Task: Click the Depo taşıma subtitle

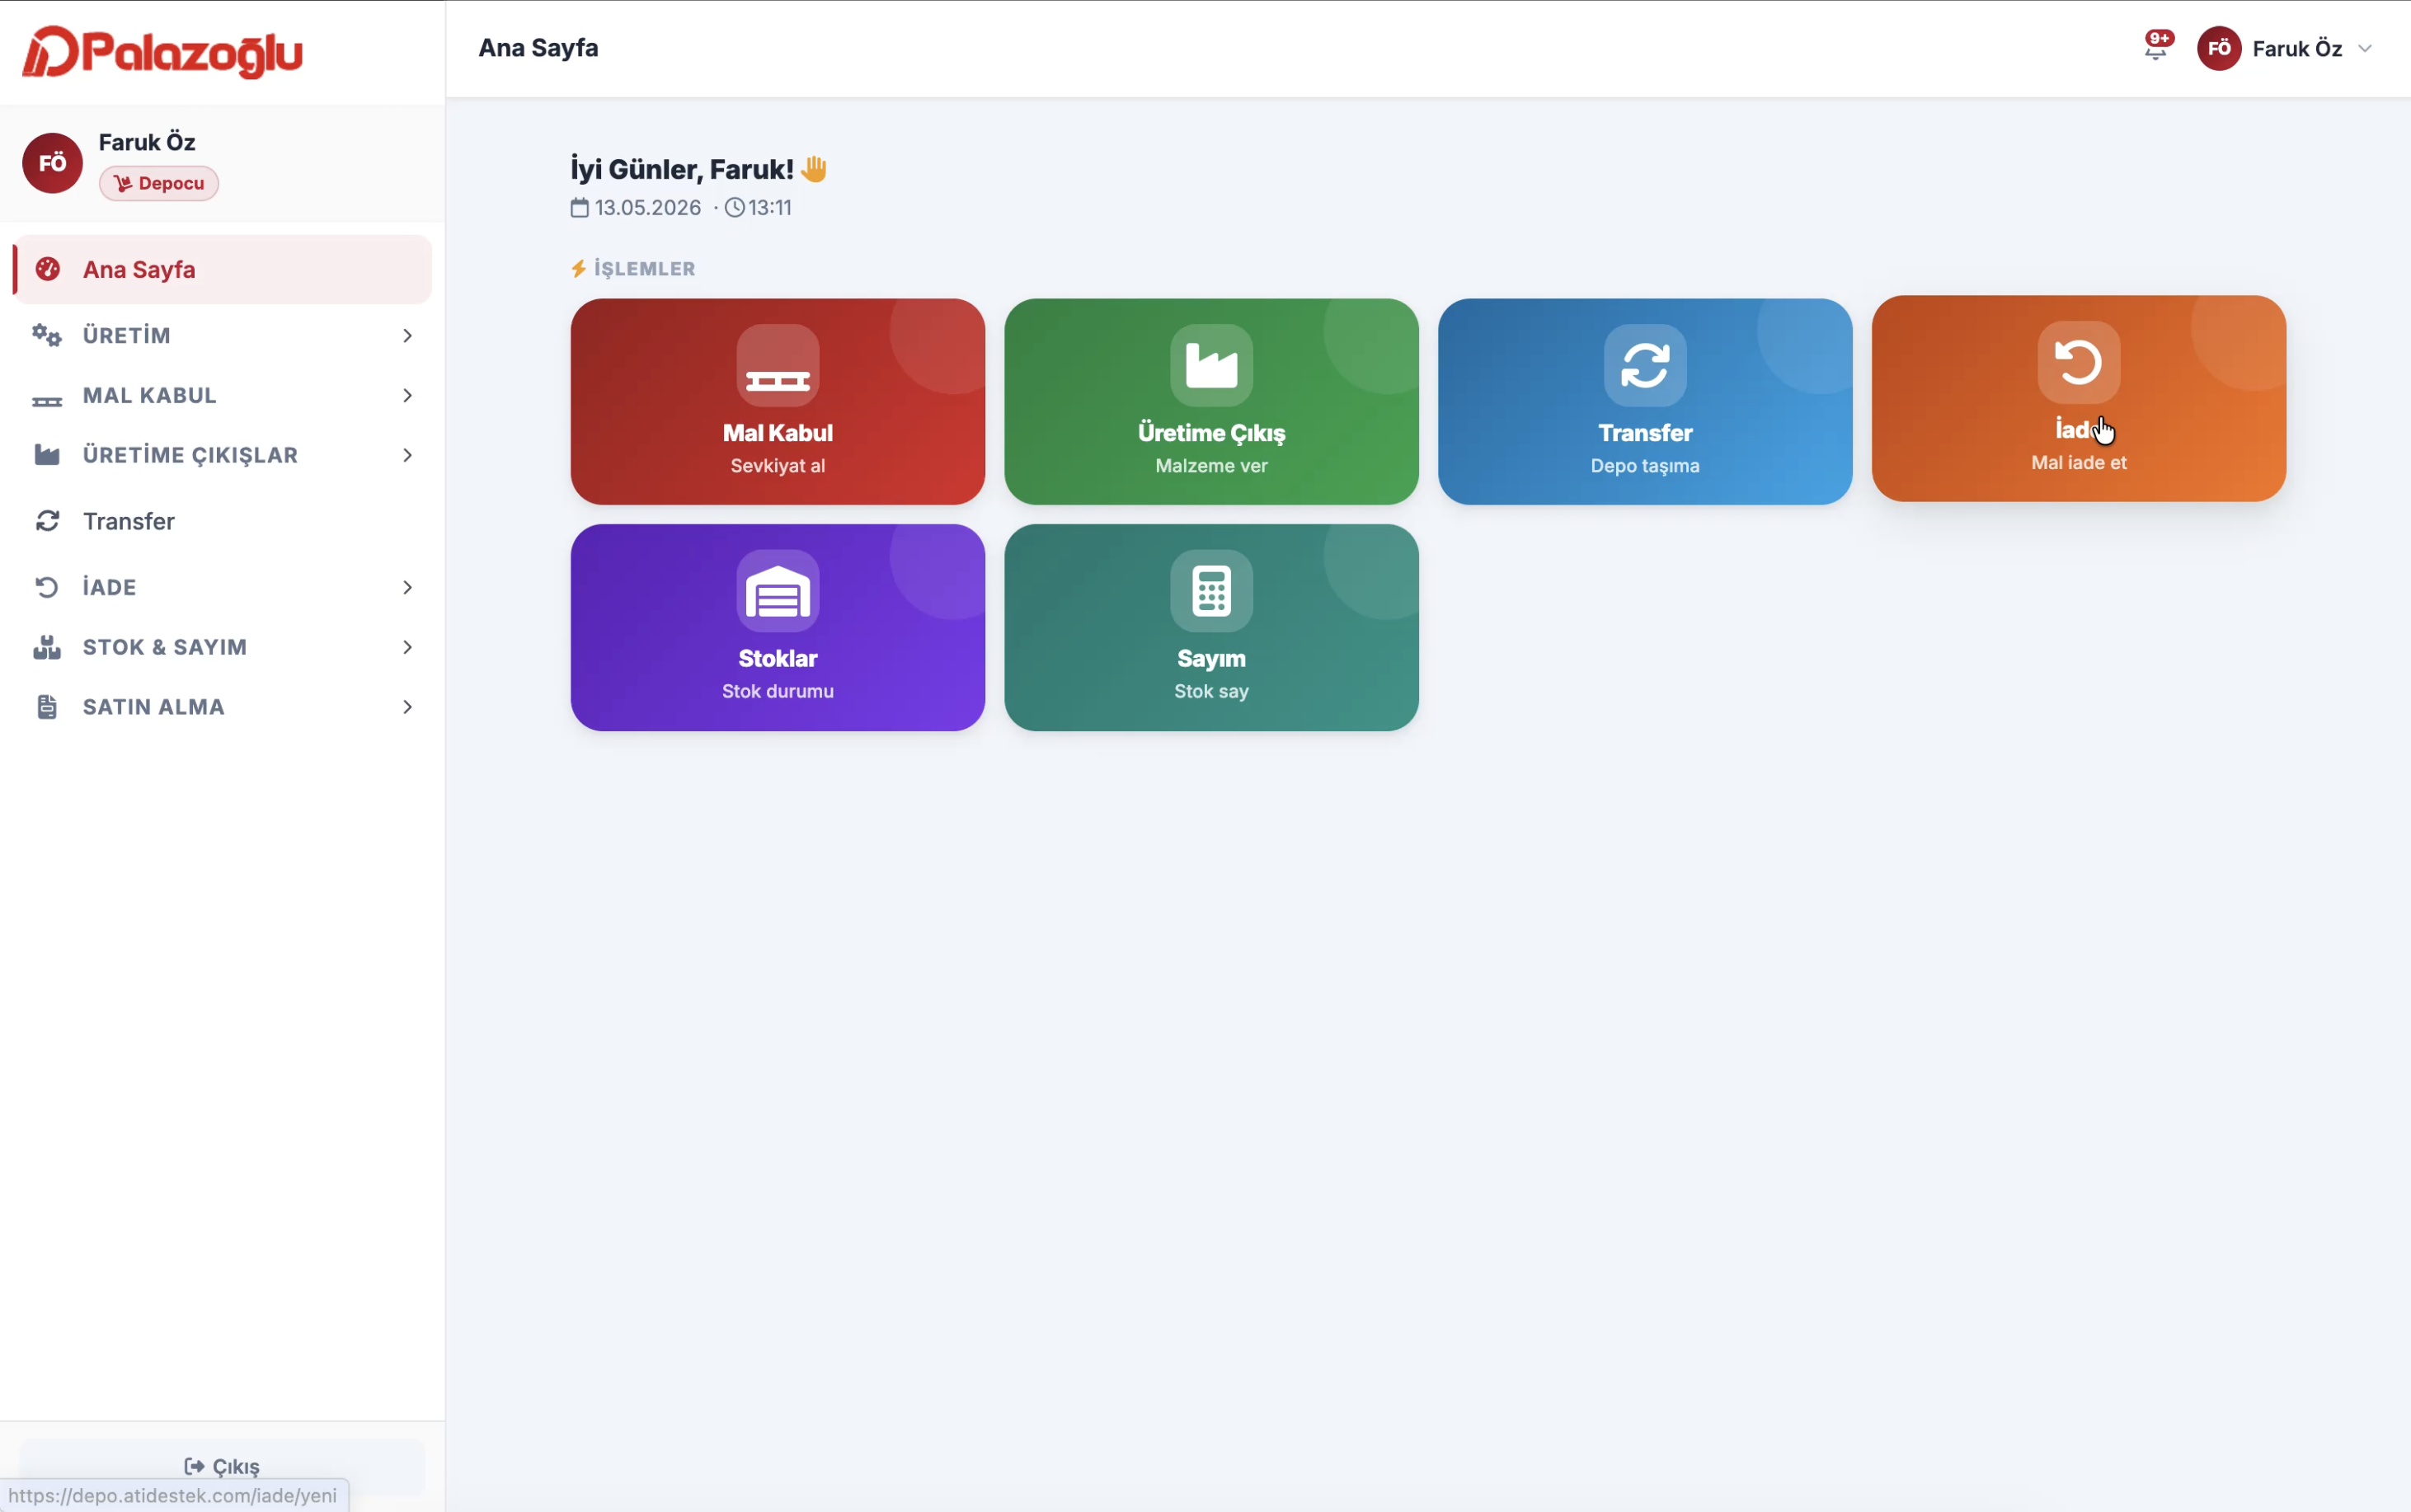Action: [1645, 465]
